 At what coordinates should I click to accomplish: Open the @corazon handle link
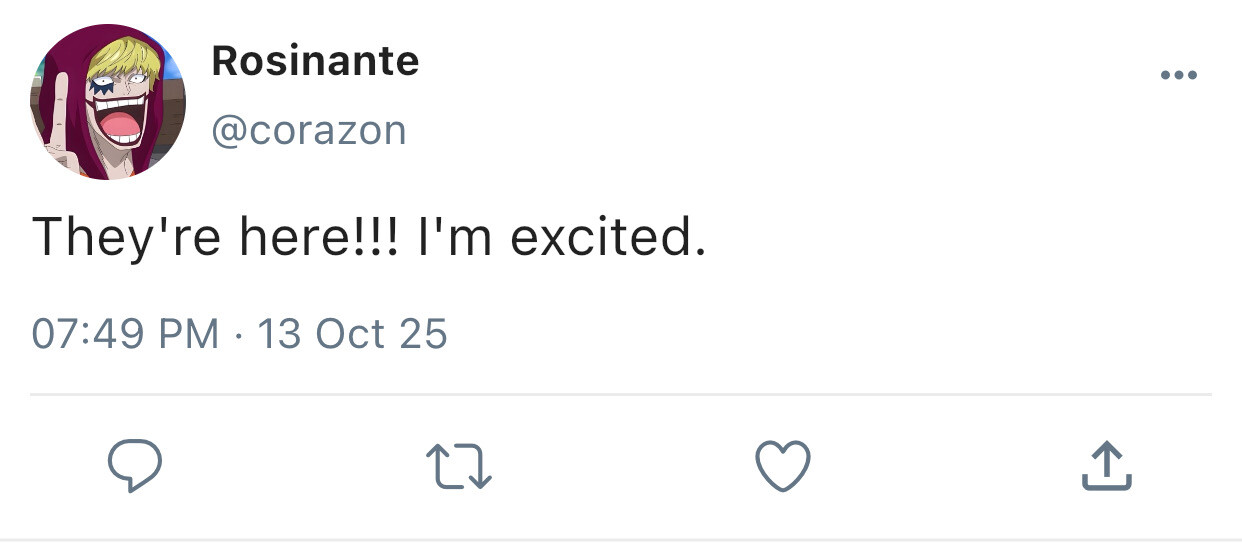[309, 130]
